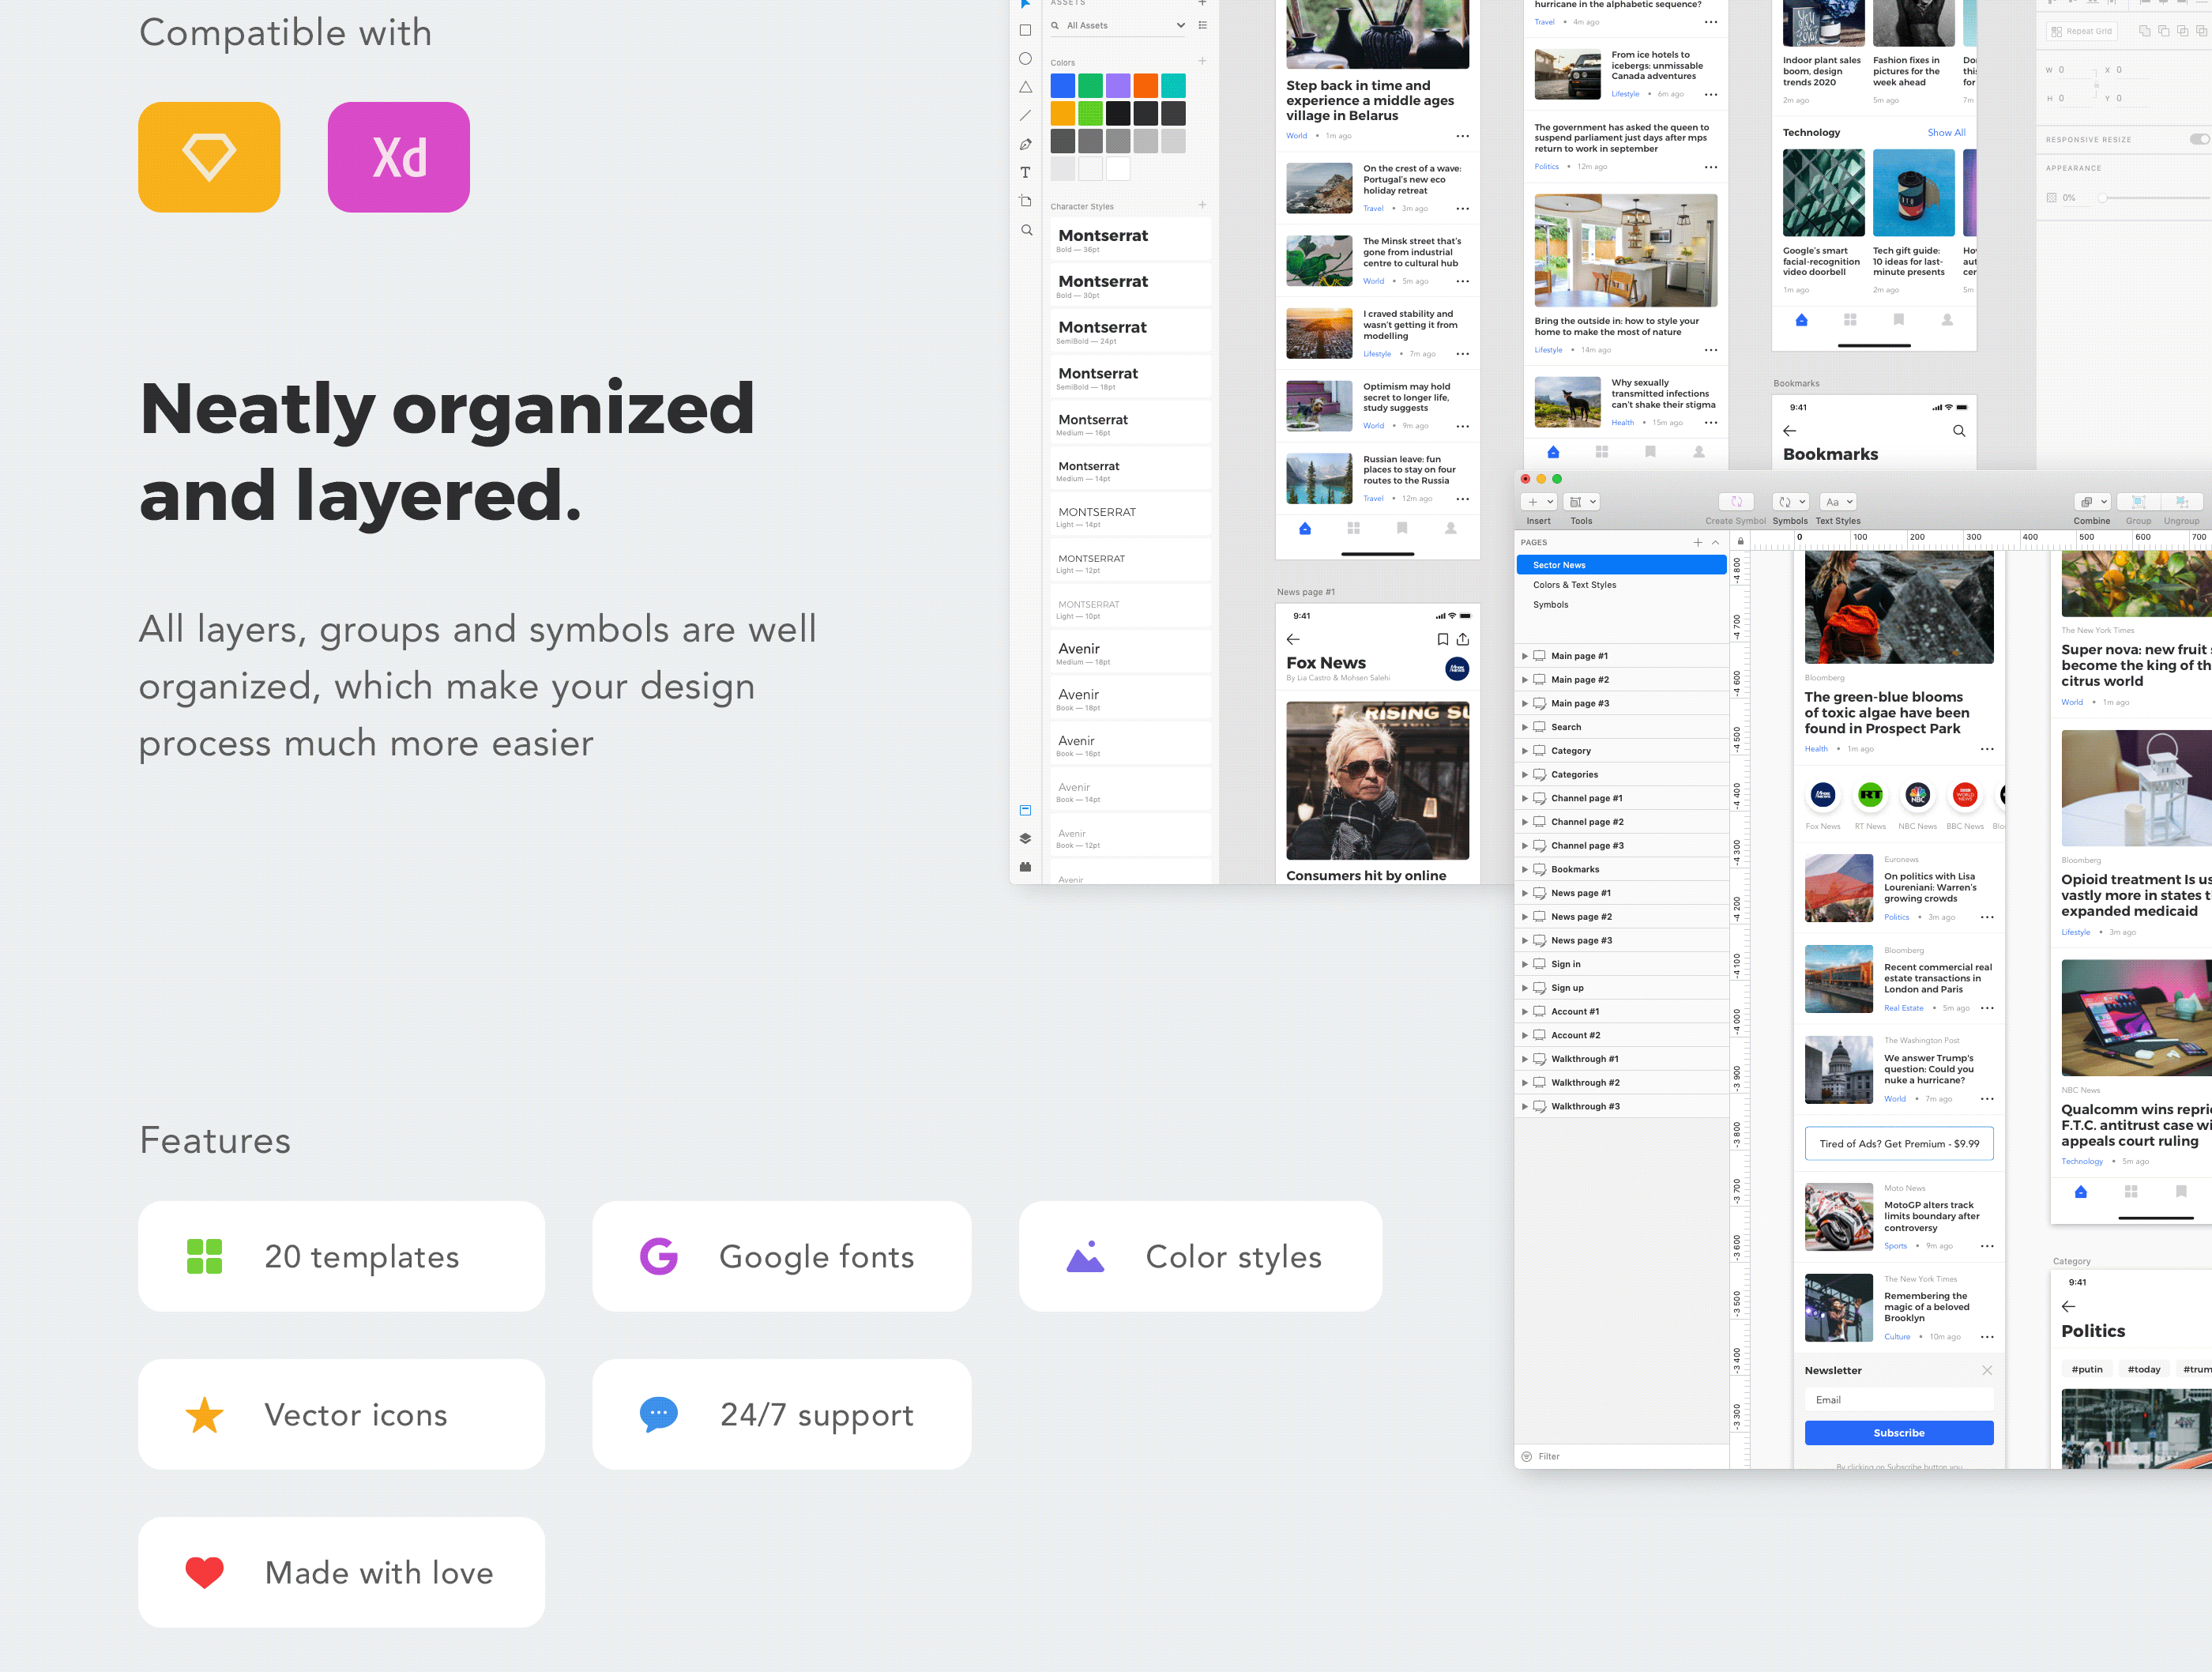Select the Artboard tool in XD
2212x1672 pixels.
click(x=1025, y=201)
